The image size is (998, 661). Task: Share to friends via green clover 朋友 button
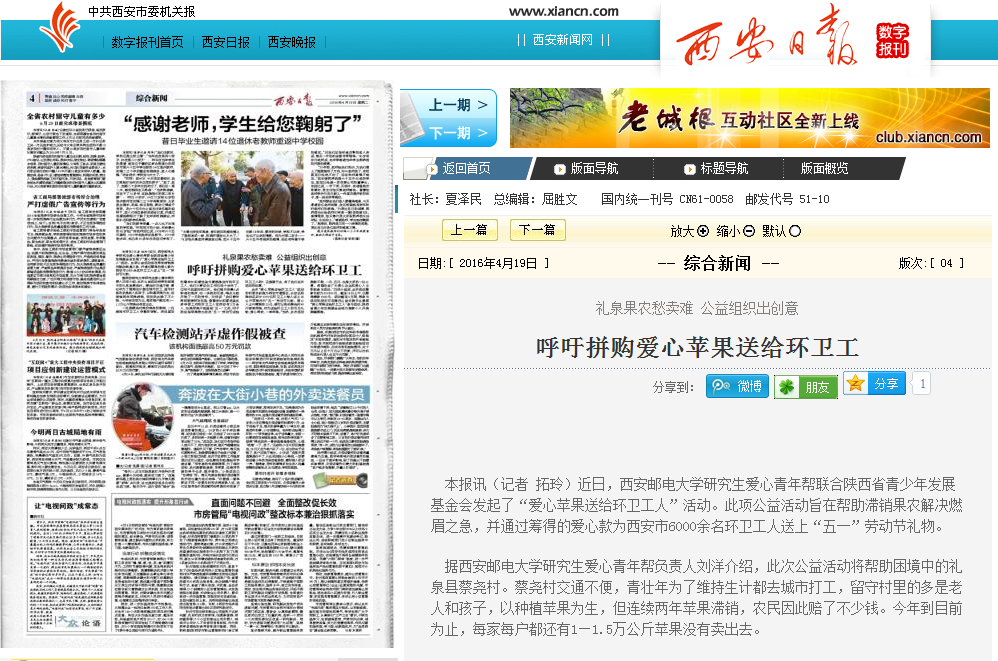(x=805, y=387)
